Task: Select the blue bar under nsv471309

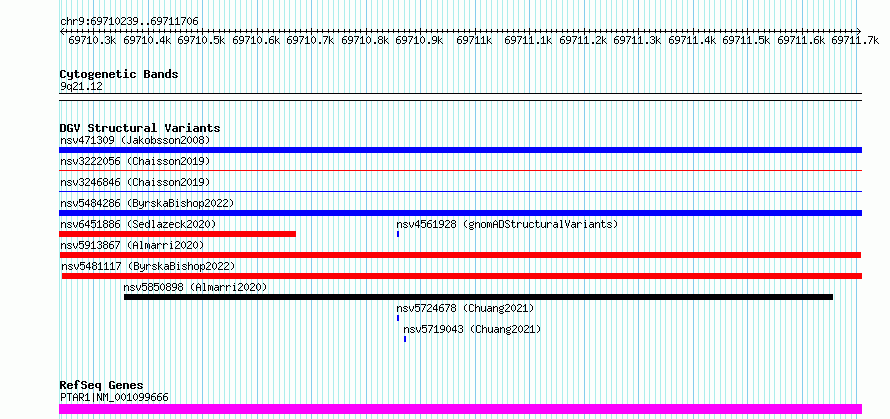Action: pos(460,150)
